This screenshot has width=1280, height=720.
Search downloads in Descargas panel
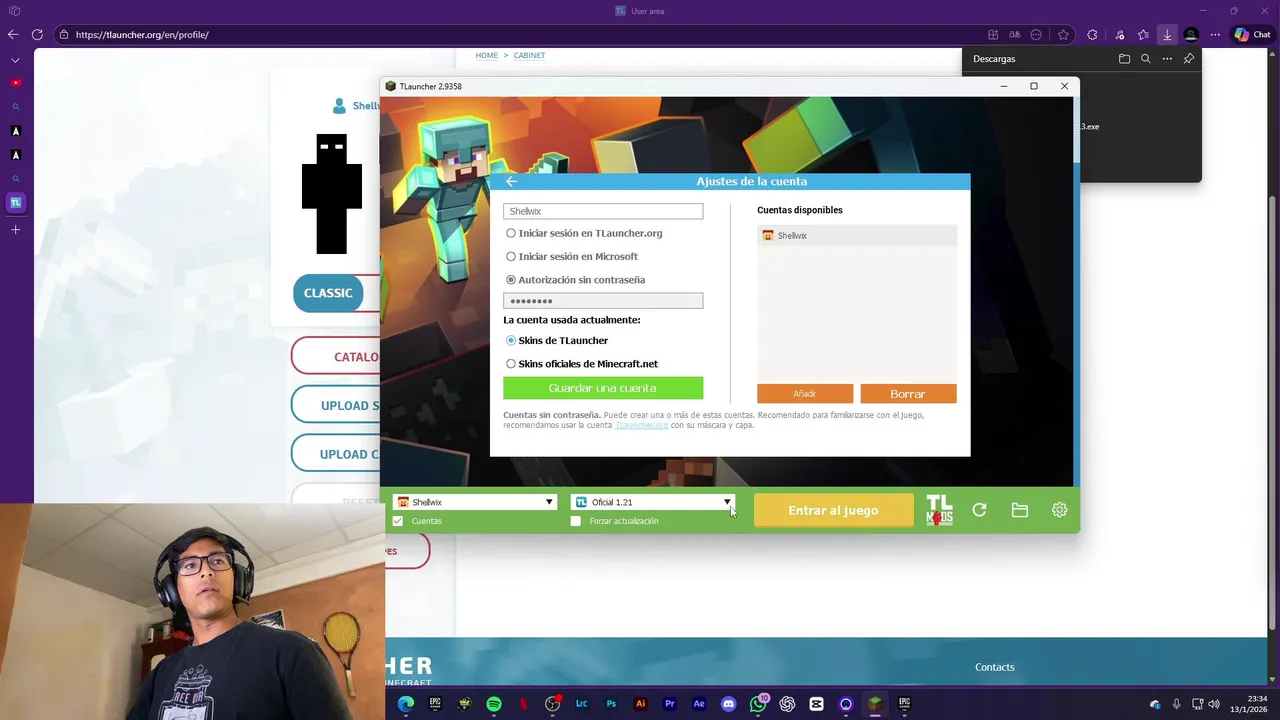1146,59
